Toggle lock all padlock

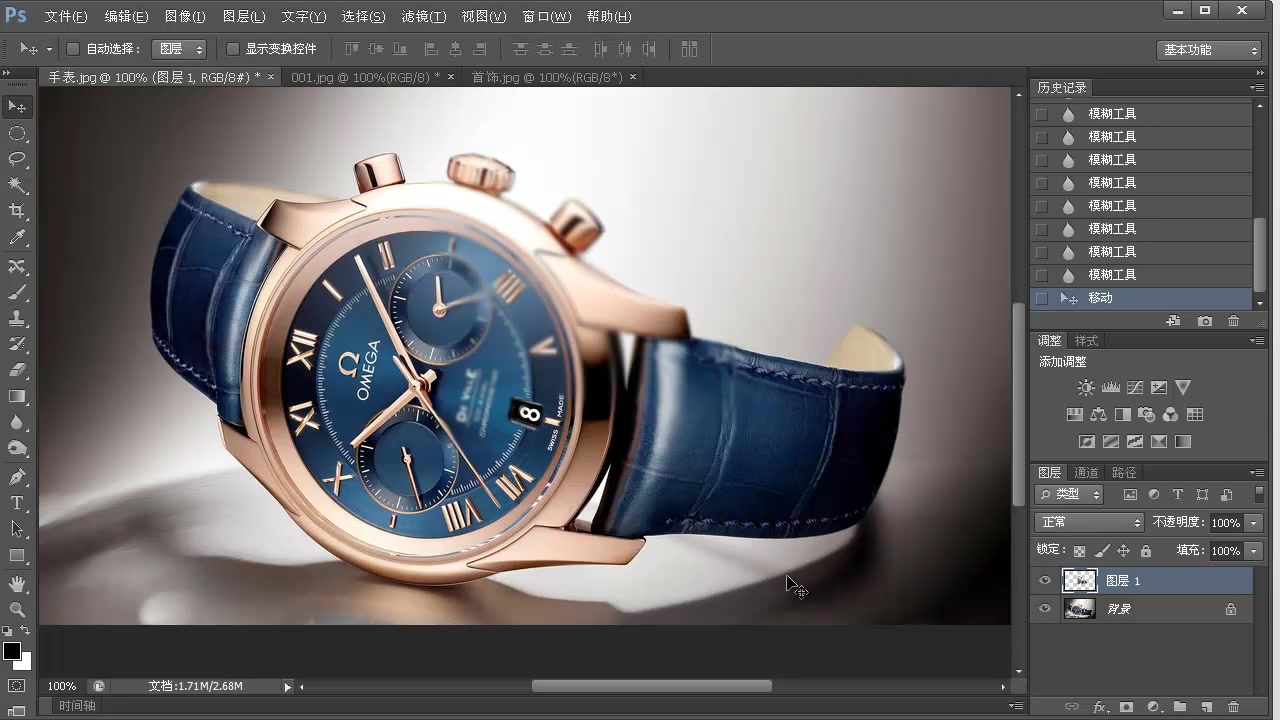pos(1145,551)
